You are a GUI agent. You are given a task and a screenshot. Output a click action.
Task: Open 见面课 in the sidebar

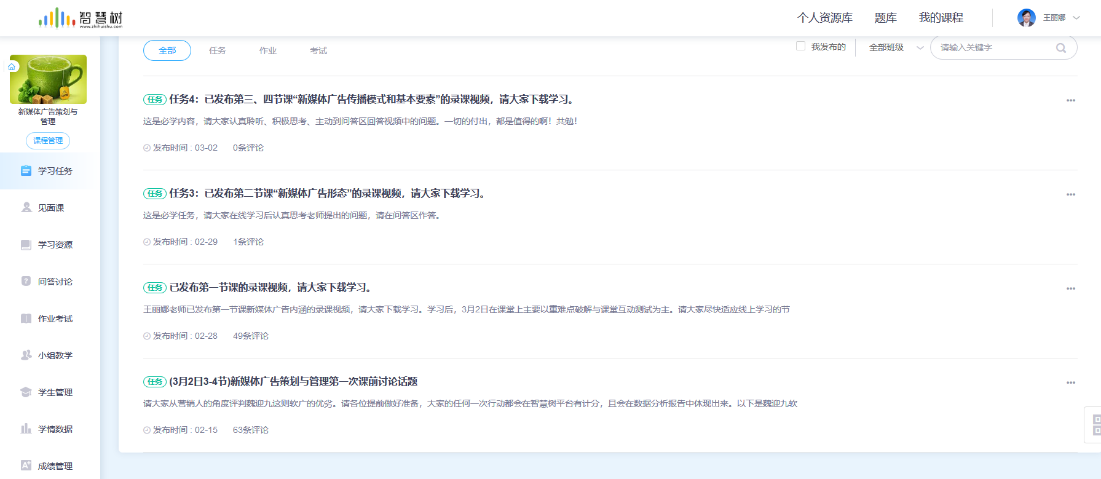(x=50, y=208)
